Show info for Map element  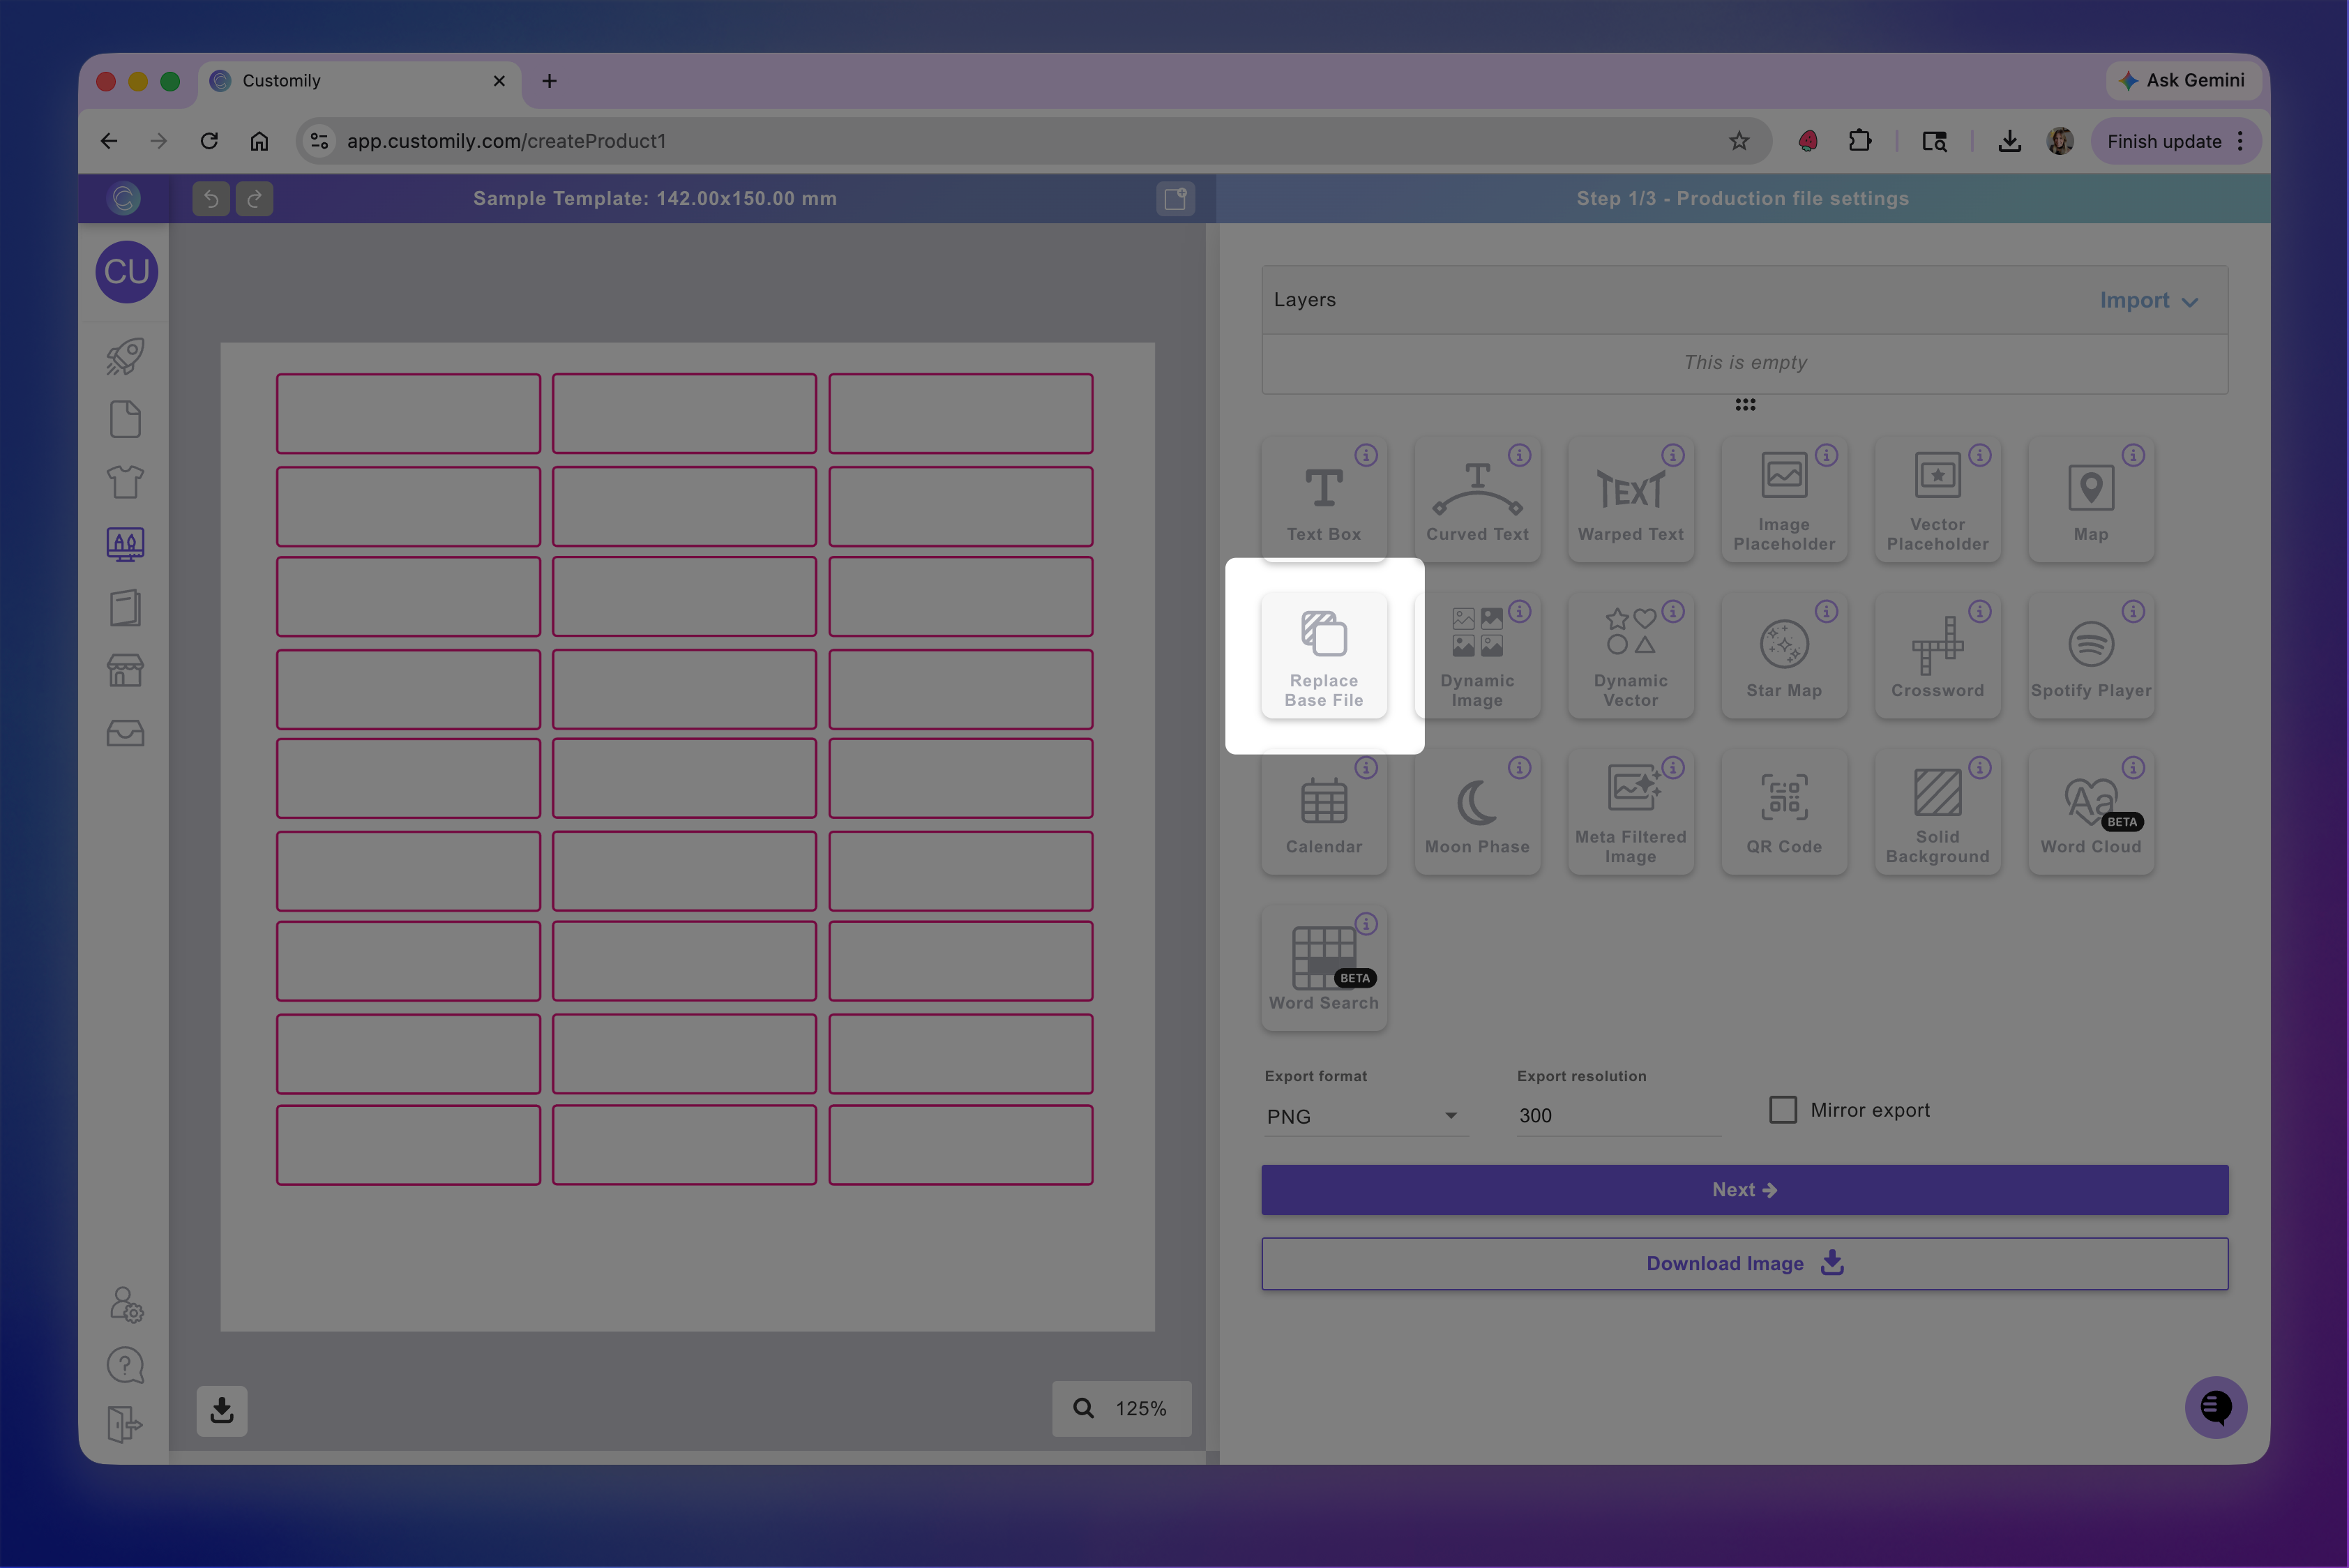(x=2133, y=455)
